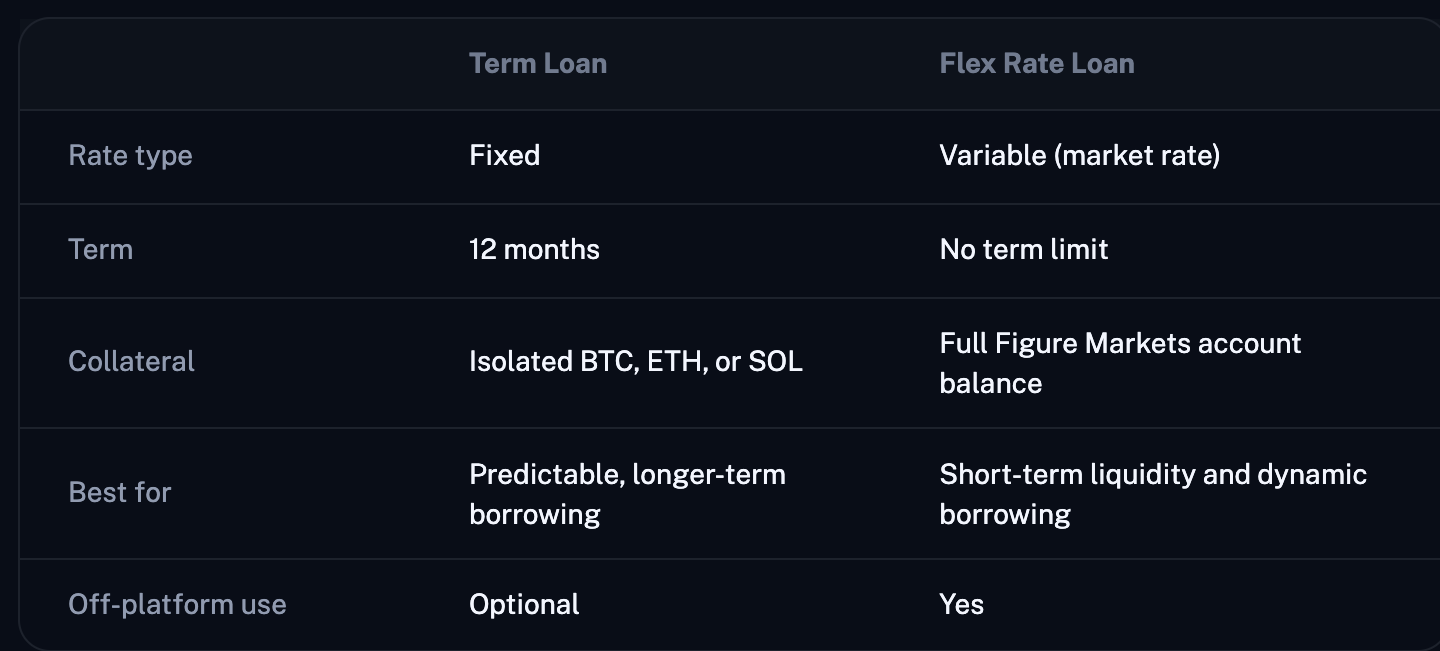Click the Fixed rate type cell
Viewport: 1440px width, 651px height.
pos(504,155)
